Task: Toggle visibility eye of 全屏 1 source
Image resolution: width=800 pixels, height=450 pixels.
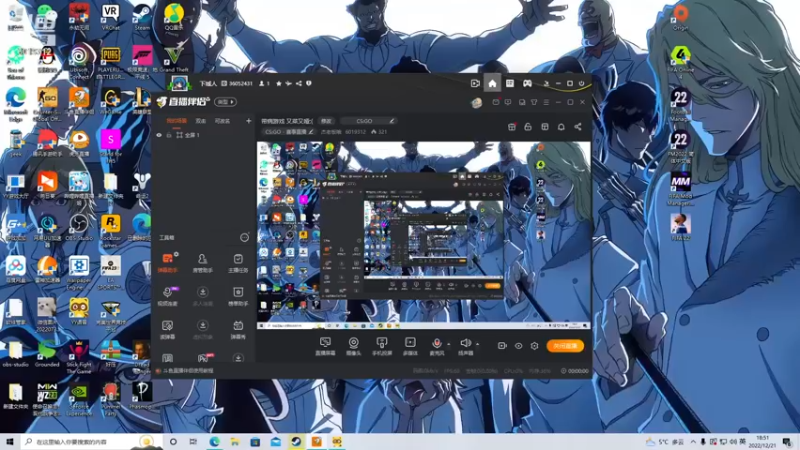Action: 159,135
